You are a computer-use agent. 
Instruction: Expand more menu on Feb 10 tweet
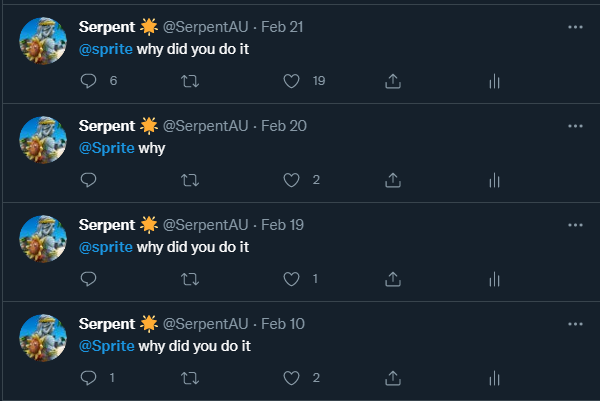click(575, 324)
